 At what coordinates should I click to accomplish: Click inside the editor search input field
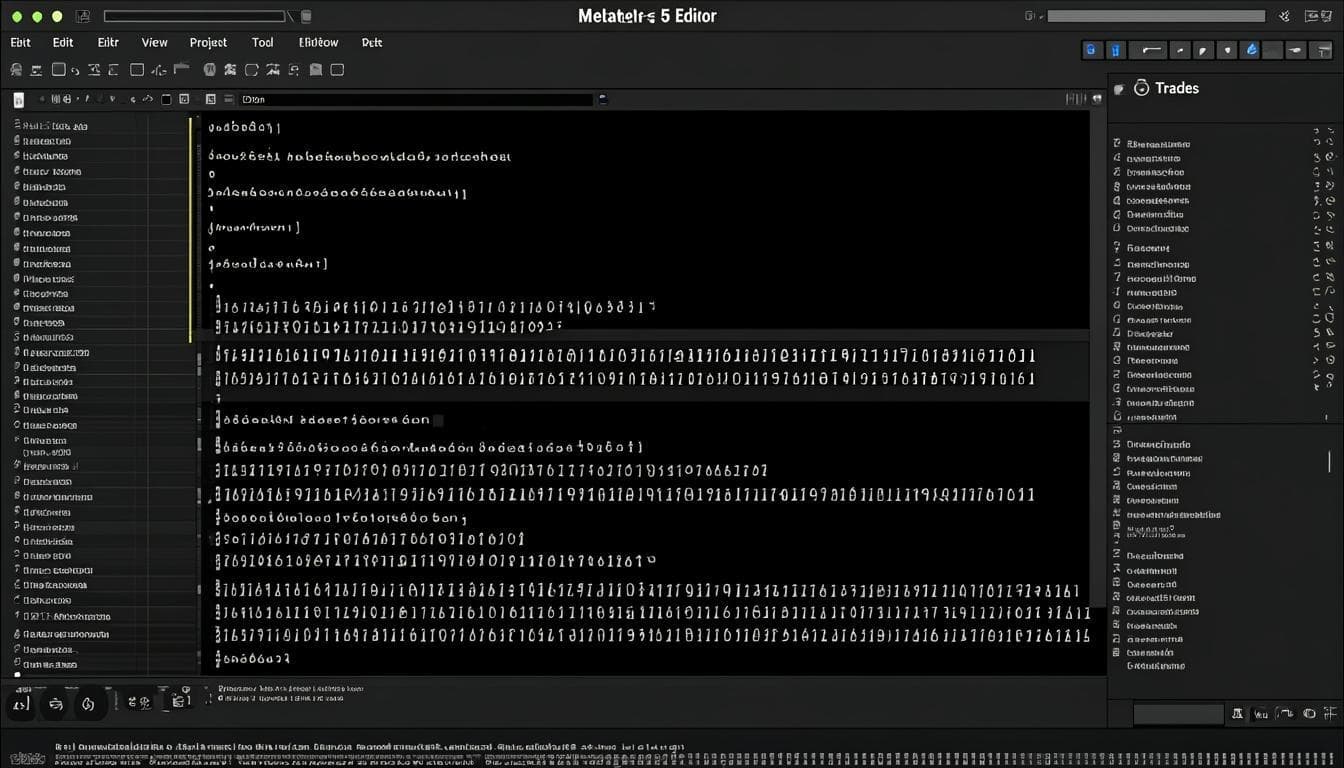coord(420,99)
